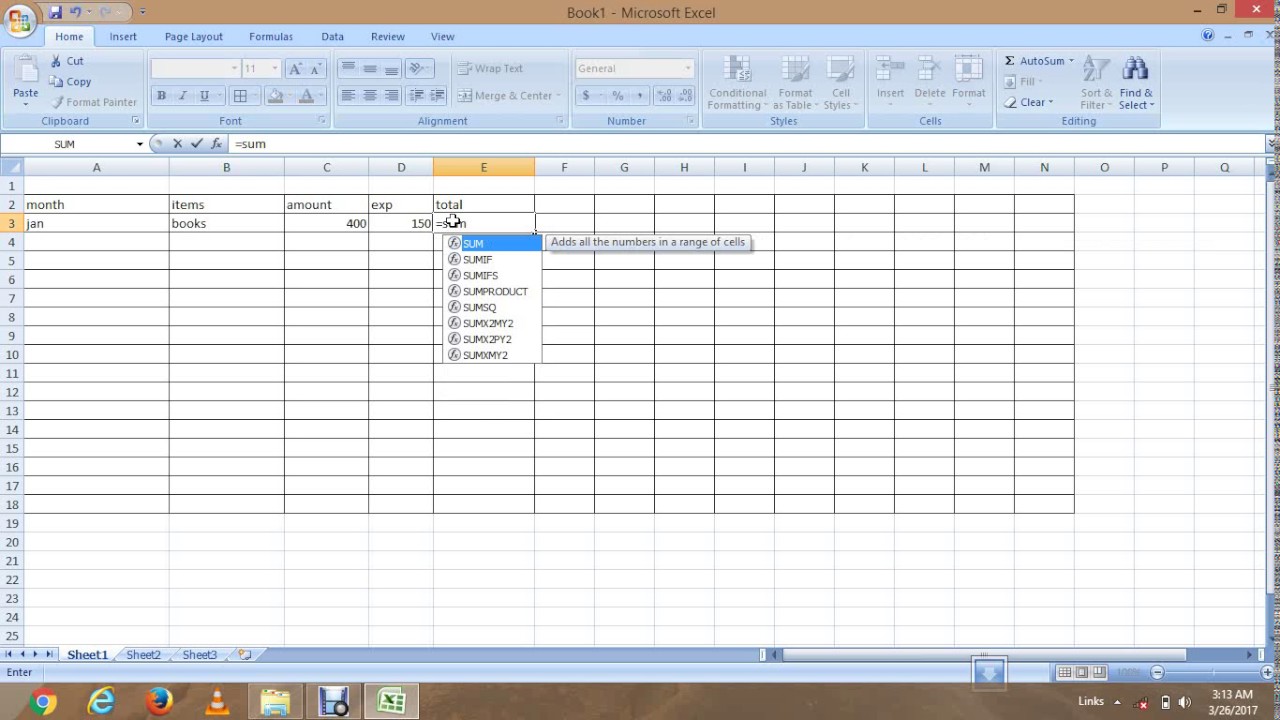Select SUMSQ from the autocomplete list
Screen dimensions: 1280x720
[x=494, y=307]
